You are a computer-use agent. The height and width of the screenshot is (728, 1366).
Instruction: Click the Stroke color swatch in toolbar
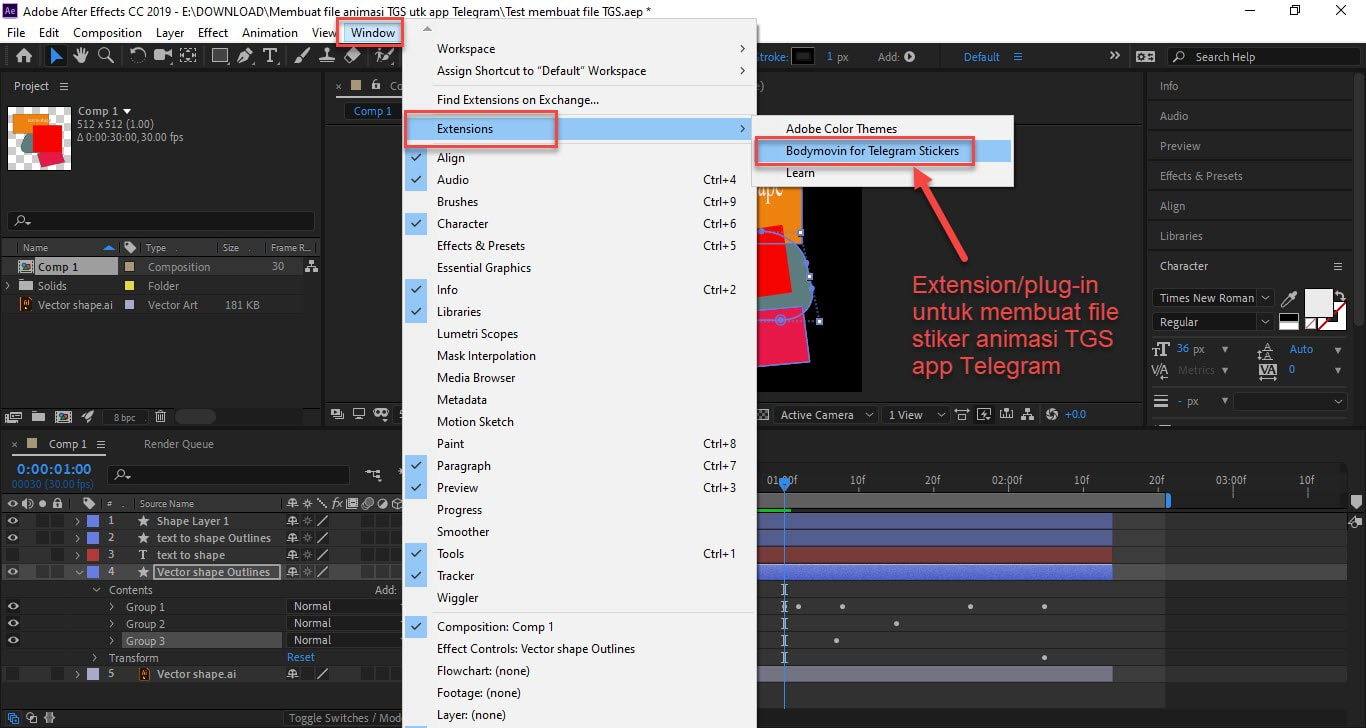[803, 57]
